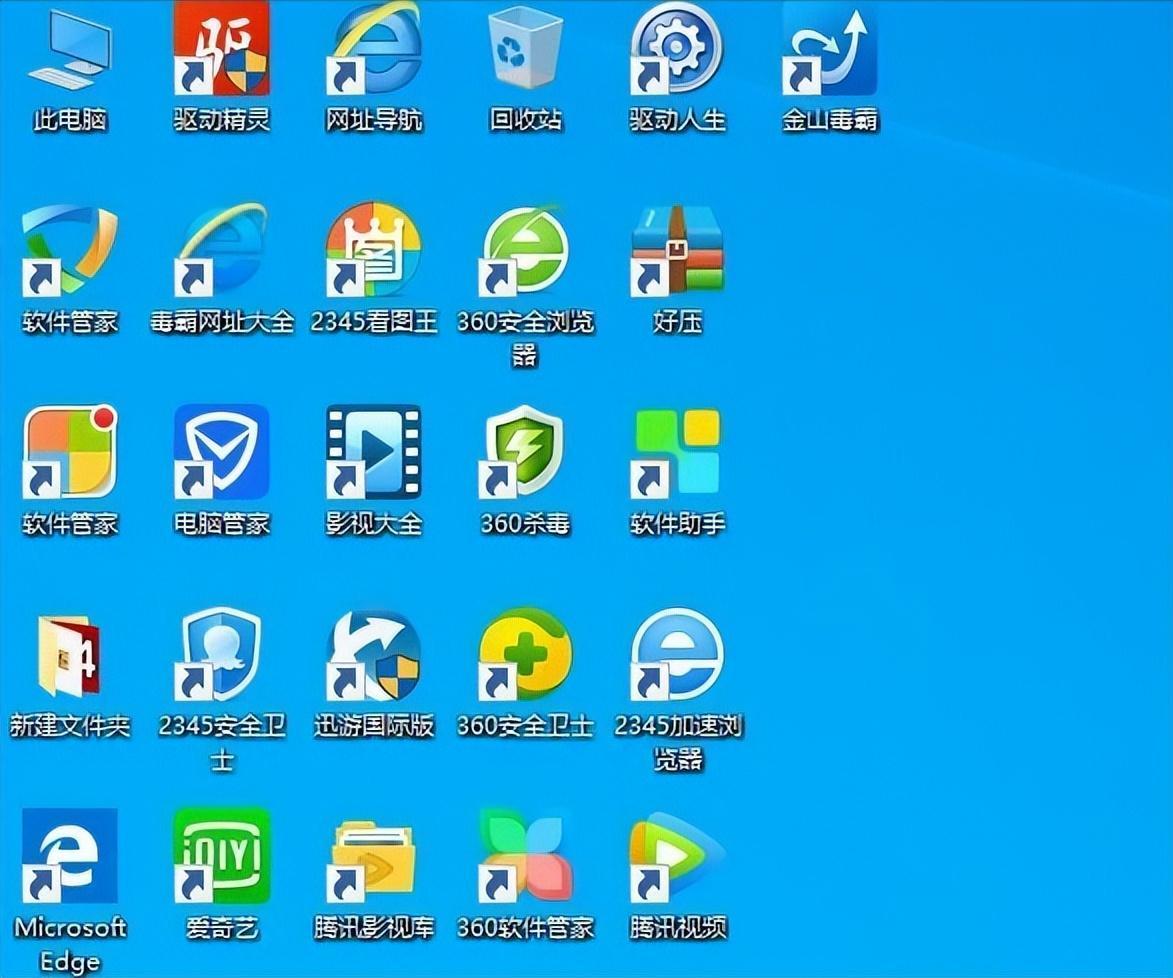Select the 回收站 Recycle Bin icon

526,50
